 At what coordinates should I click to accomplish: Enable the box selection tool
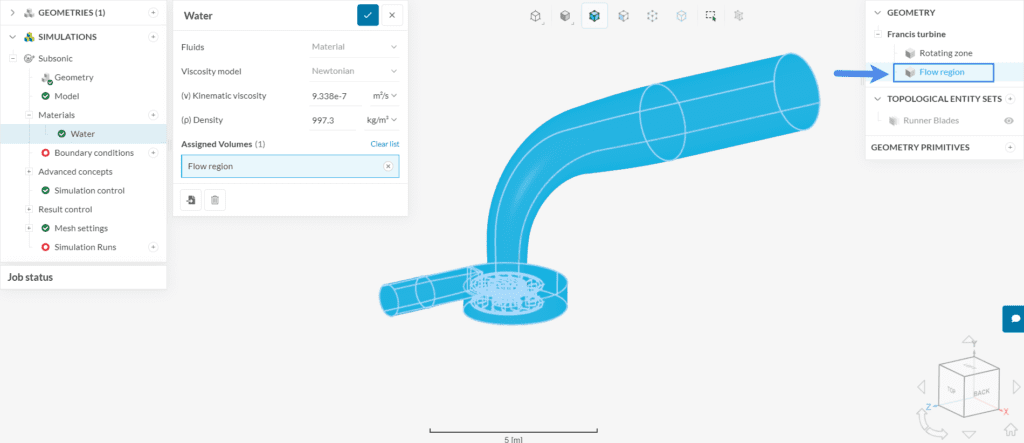(x=711, y=16)
